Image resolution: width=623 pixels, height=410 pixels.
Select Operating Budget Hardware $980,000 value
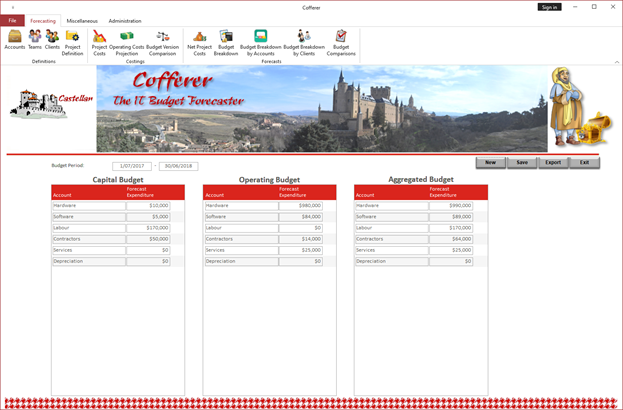pos(301,206)
